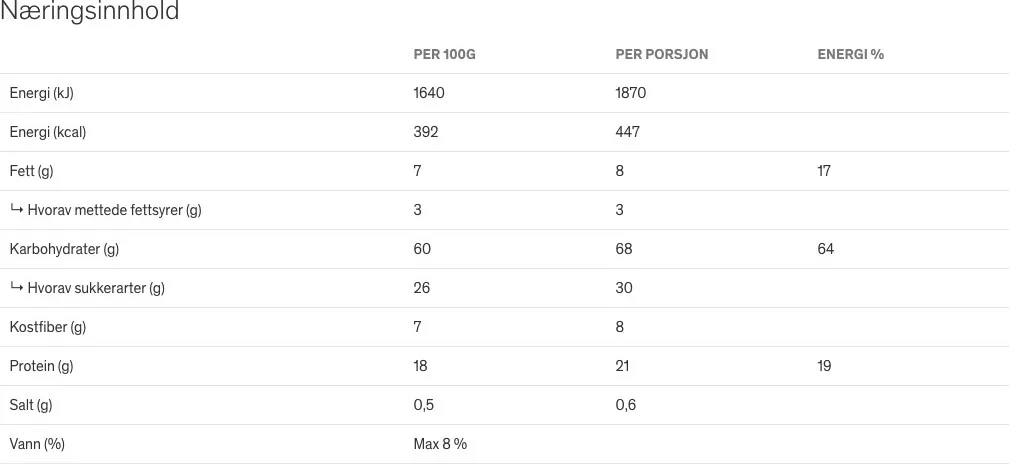
Task: Click the Max 8 % water value
Action: pyautogui.click(x=440, y=444)
